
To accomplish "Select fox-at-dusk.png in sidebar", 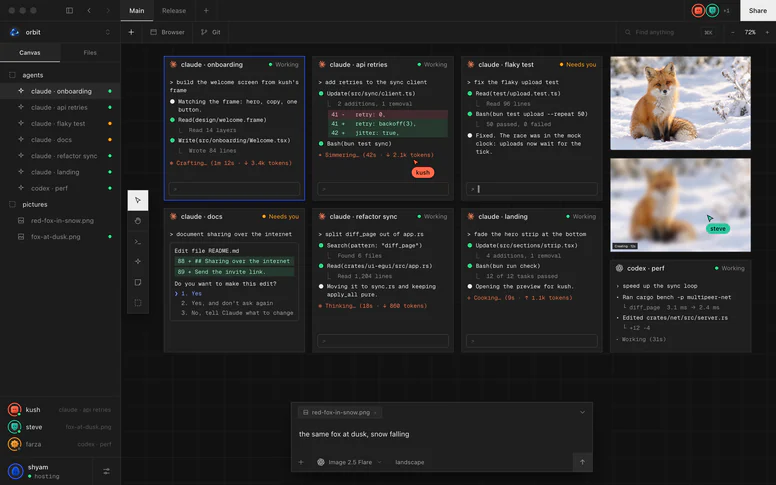I will click(60, 237).
